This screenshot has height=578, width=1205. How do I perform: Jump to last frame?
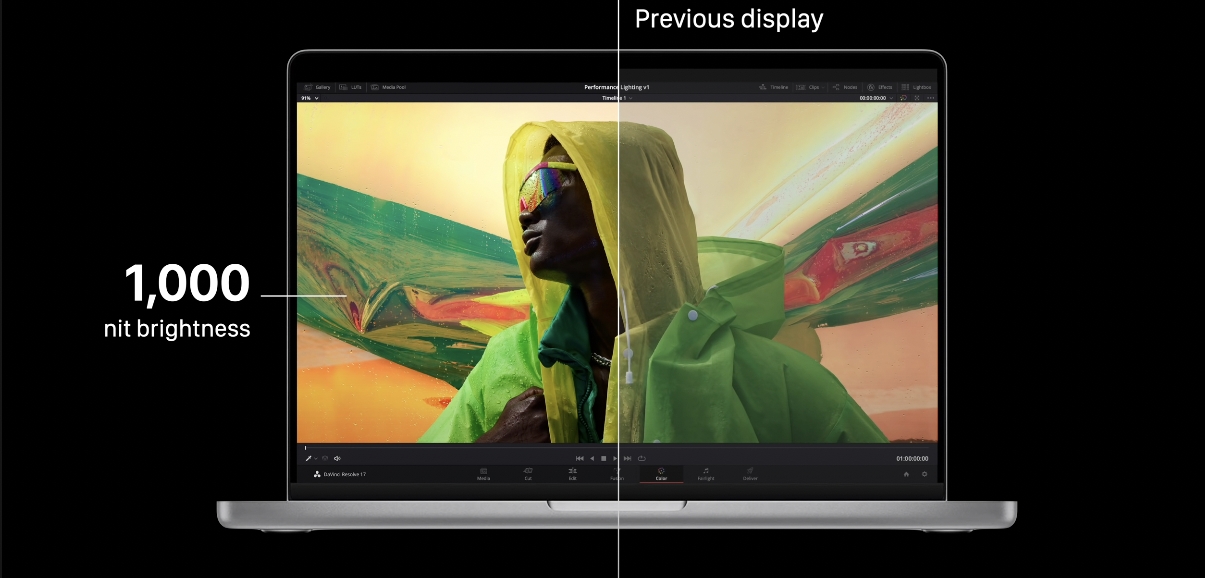coord(627,458)
